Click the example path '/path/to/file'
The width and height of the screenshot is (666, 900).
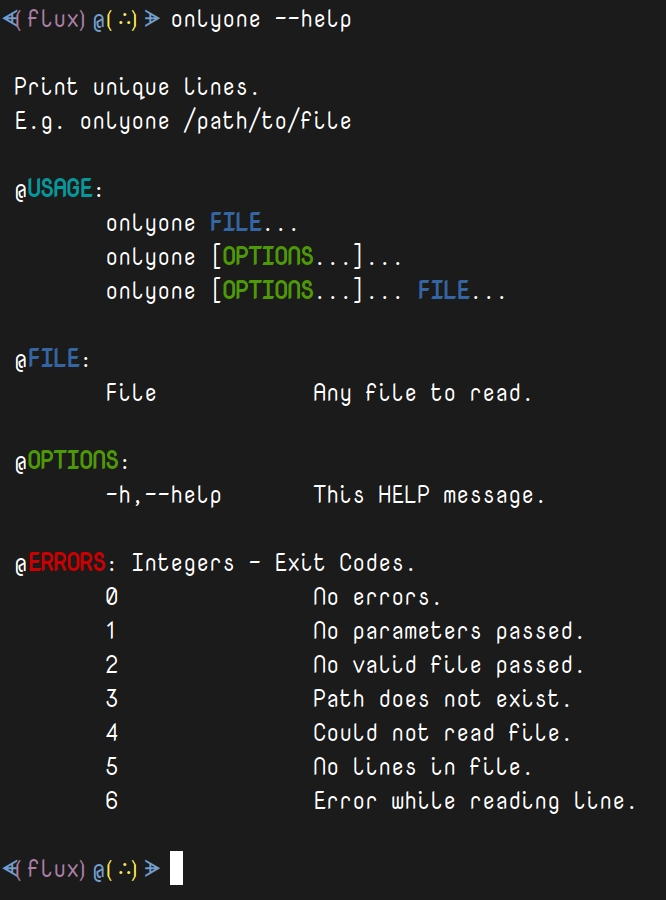(x=267, y=122)
